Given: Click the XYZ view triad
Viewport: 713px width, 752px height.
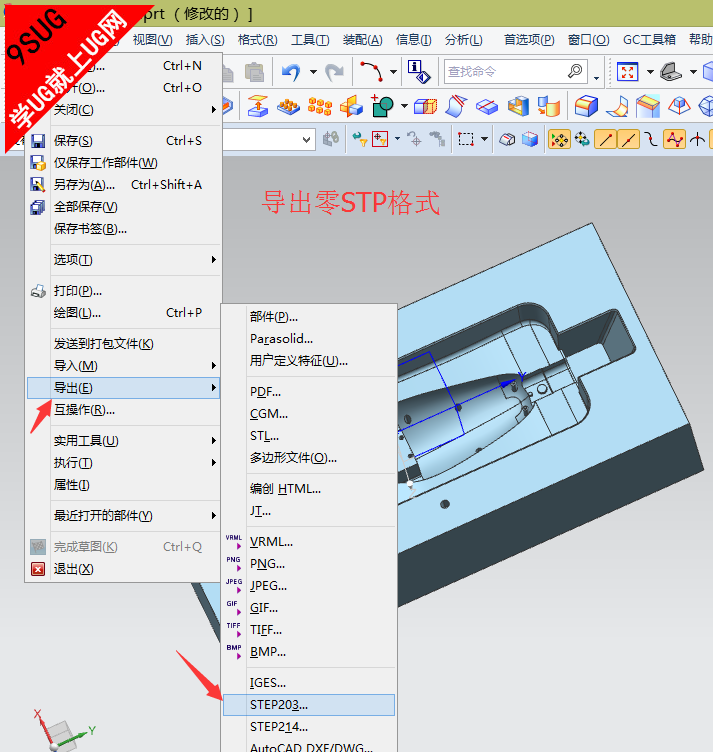Looking at the screenshot, I should (x=65, y=729).
